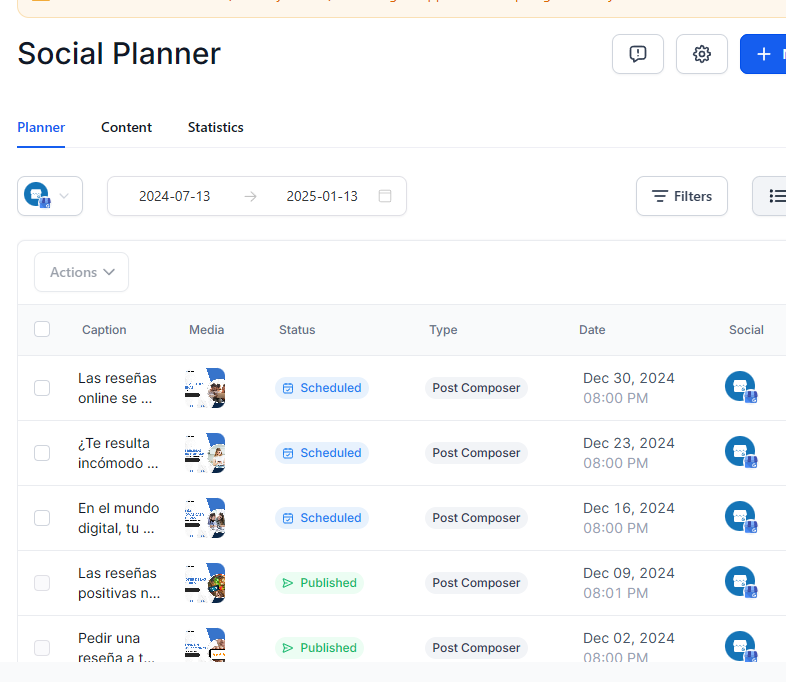This screenshot has width=786, height=682.
Task: Click social account icon for Dec 09 post
Action: click(740, 582)
